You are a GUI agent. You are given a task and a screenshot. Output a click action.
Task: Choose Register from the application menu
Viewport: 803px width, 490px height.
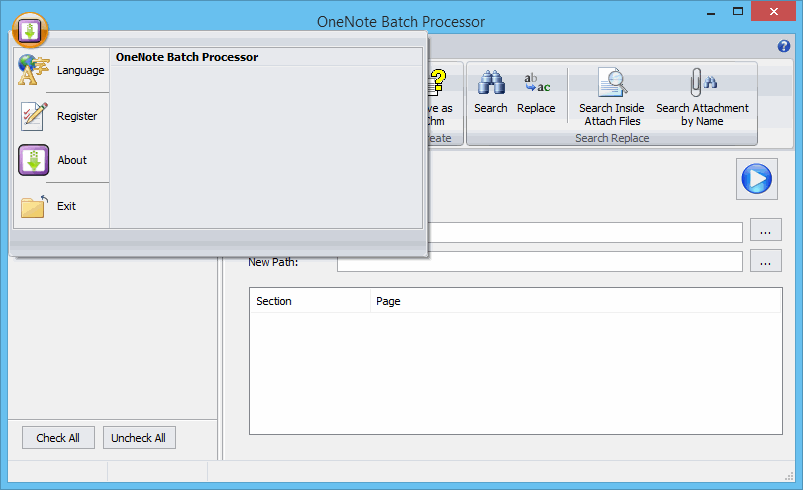[61, 116]
